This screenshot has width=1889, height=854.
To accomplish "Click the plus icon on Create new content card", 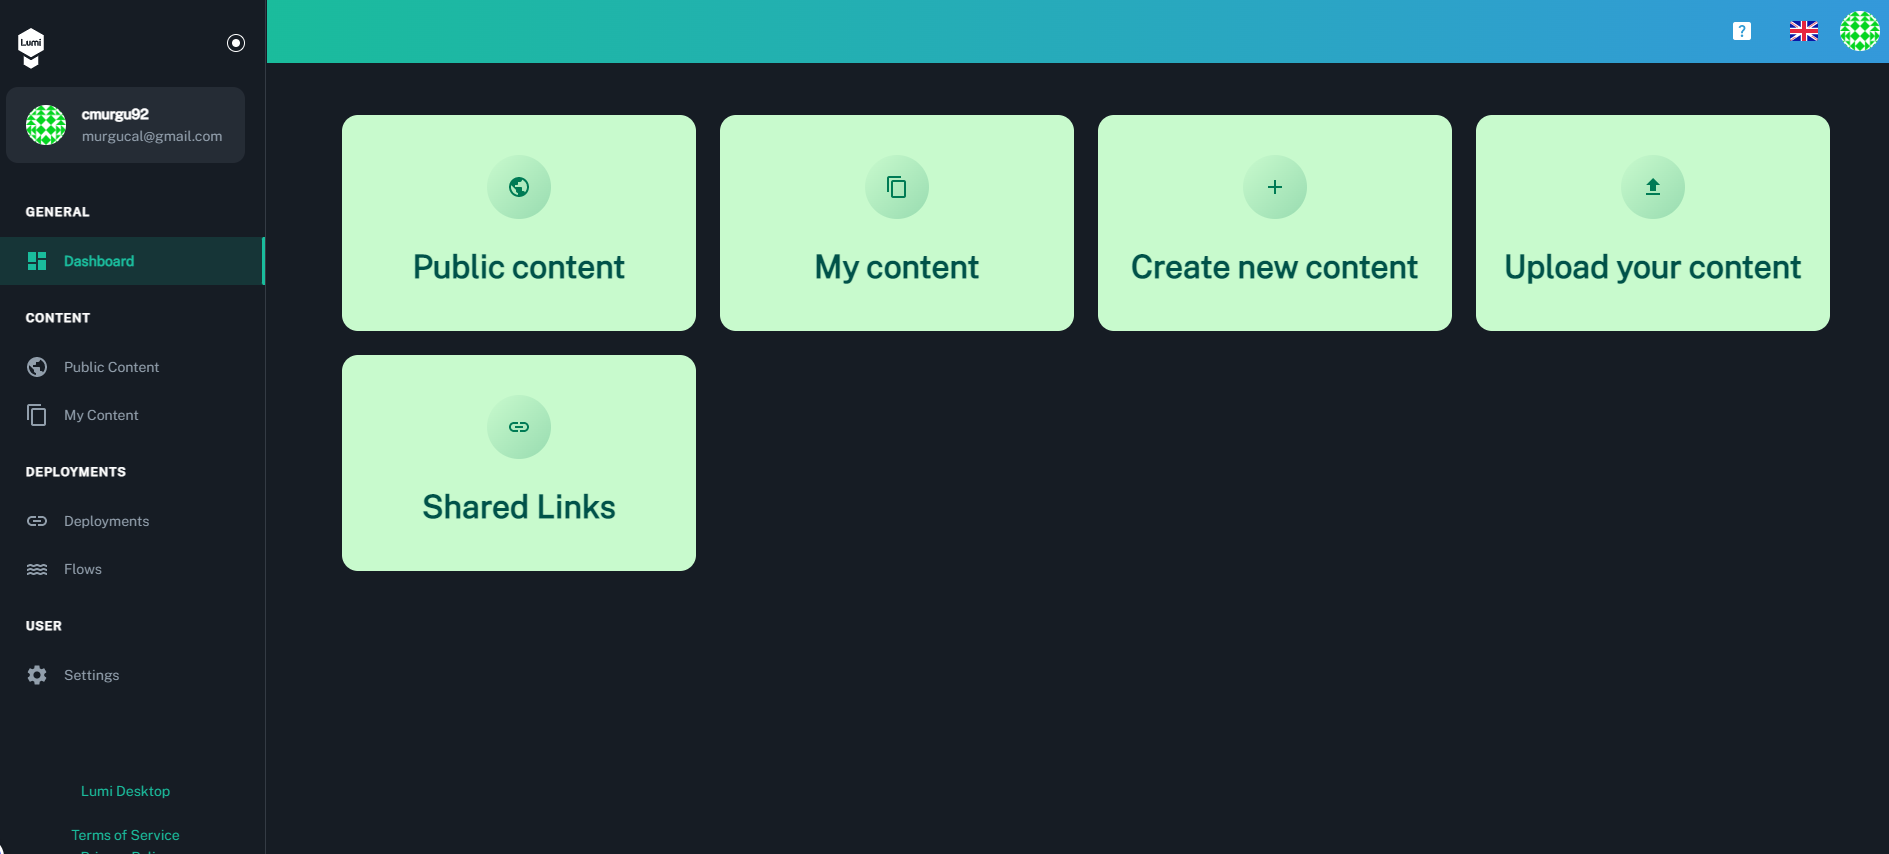I will click(1274, 187).
